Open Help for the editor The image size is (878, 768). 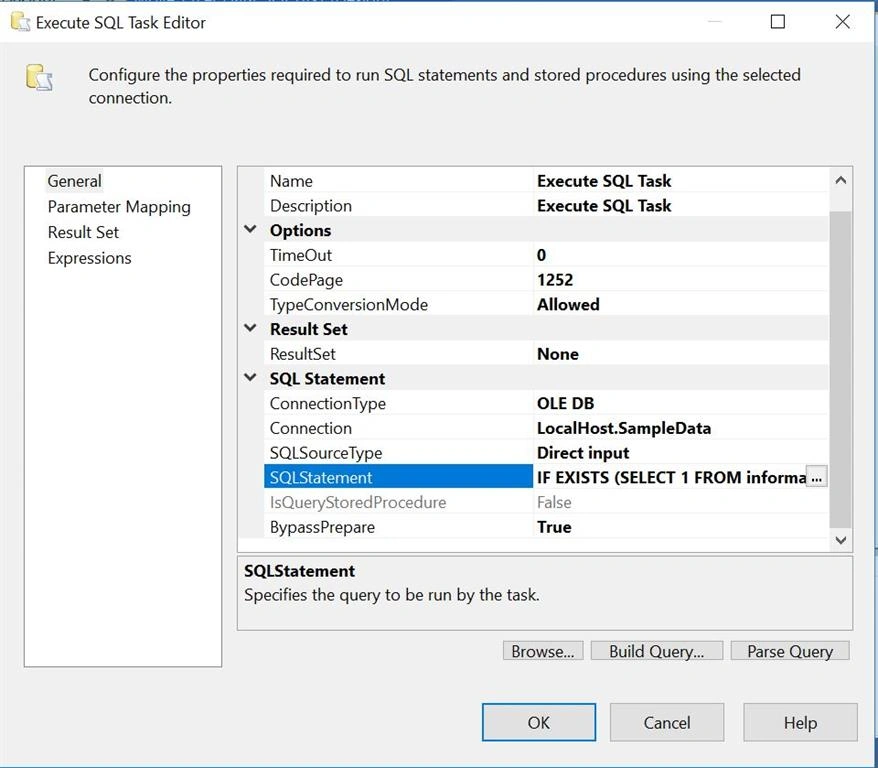(800, 723)
